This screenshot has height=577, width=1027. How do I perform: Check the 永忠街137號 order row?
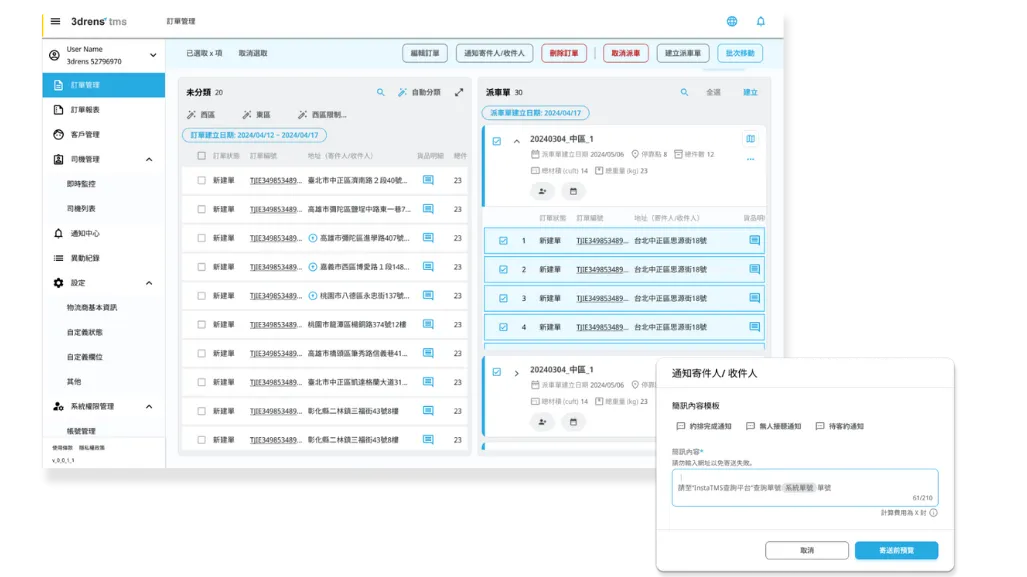202,295
